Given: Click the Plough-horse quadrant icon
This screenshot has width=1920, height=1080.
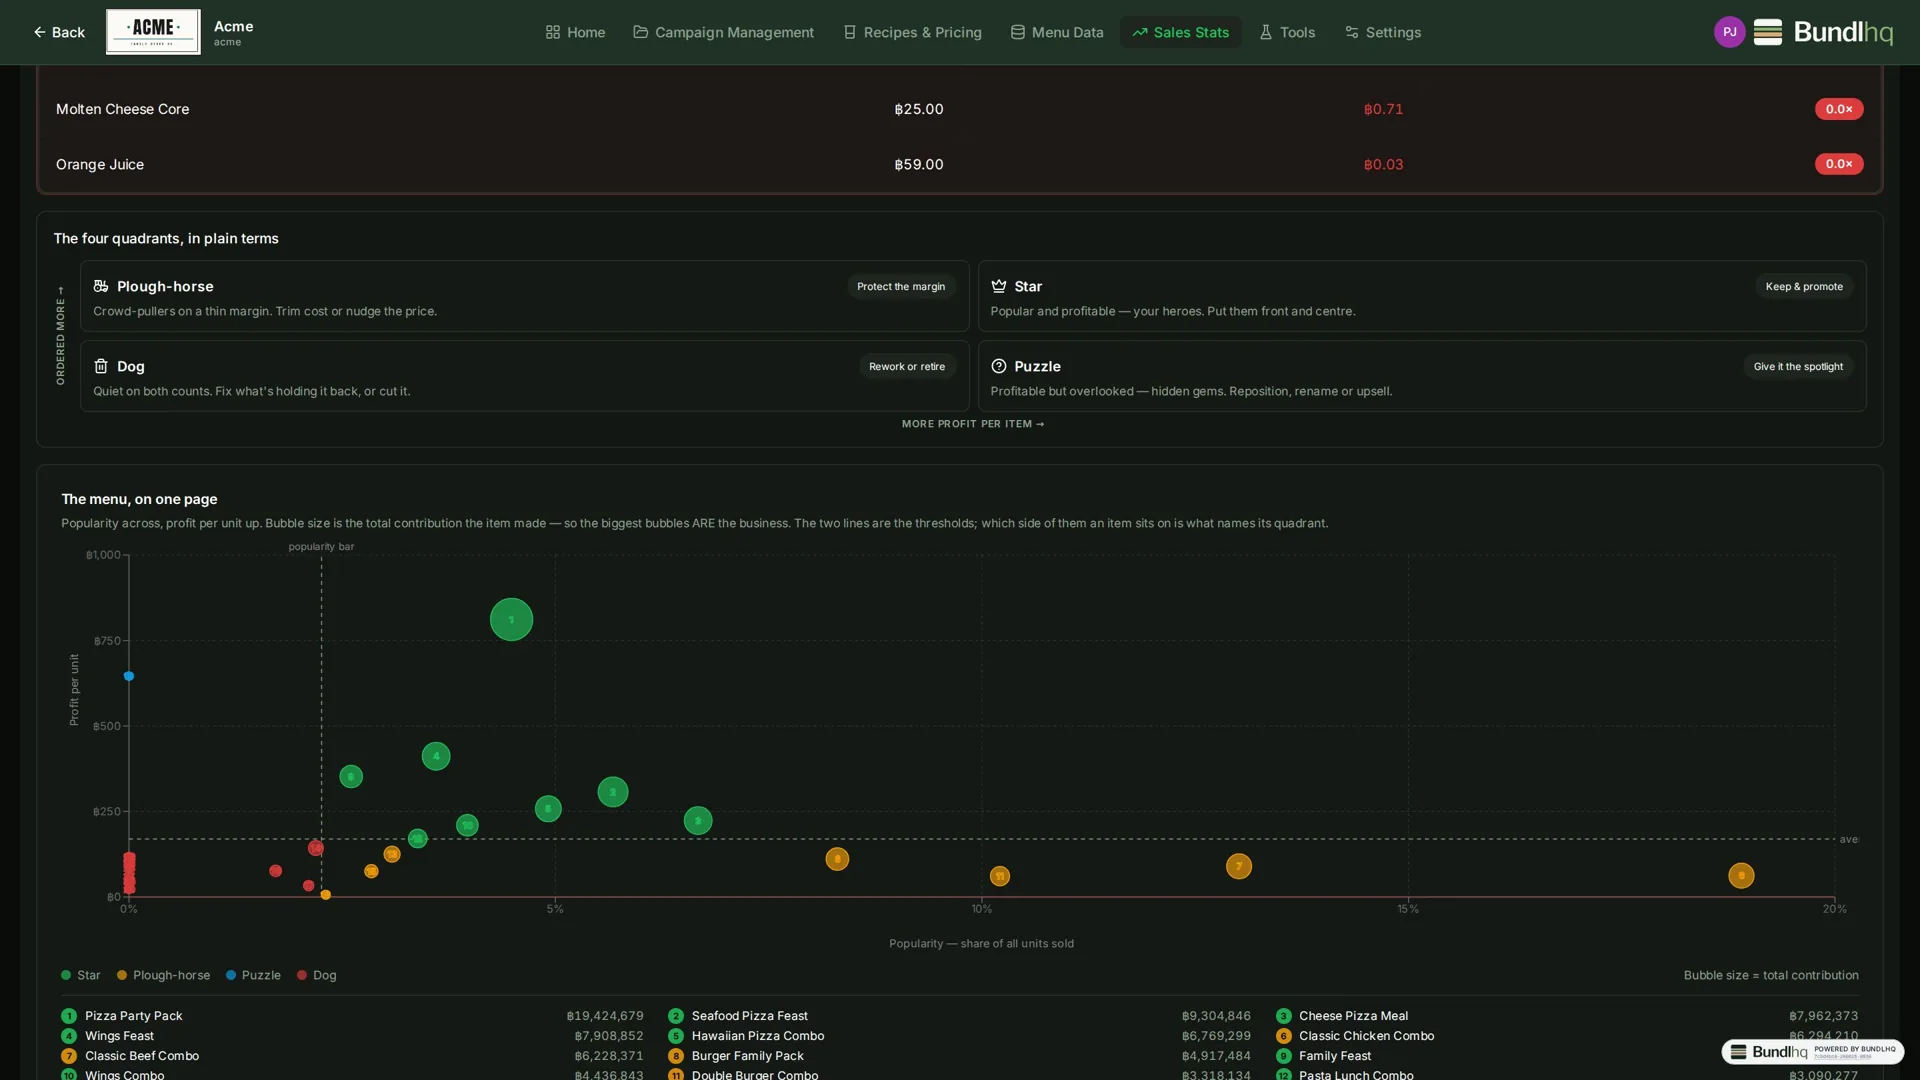Looking at the screenshot, I should [101, 286].
